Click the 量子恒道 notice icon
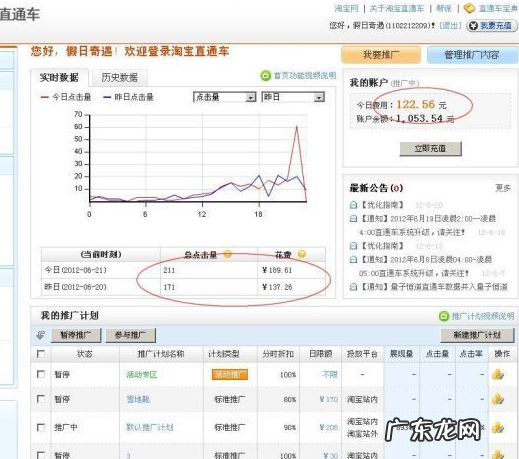 point(353,287)
